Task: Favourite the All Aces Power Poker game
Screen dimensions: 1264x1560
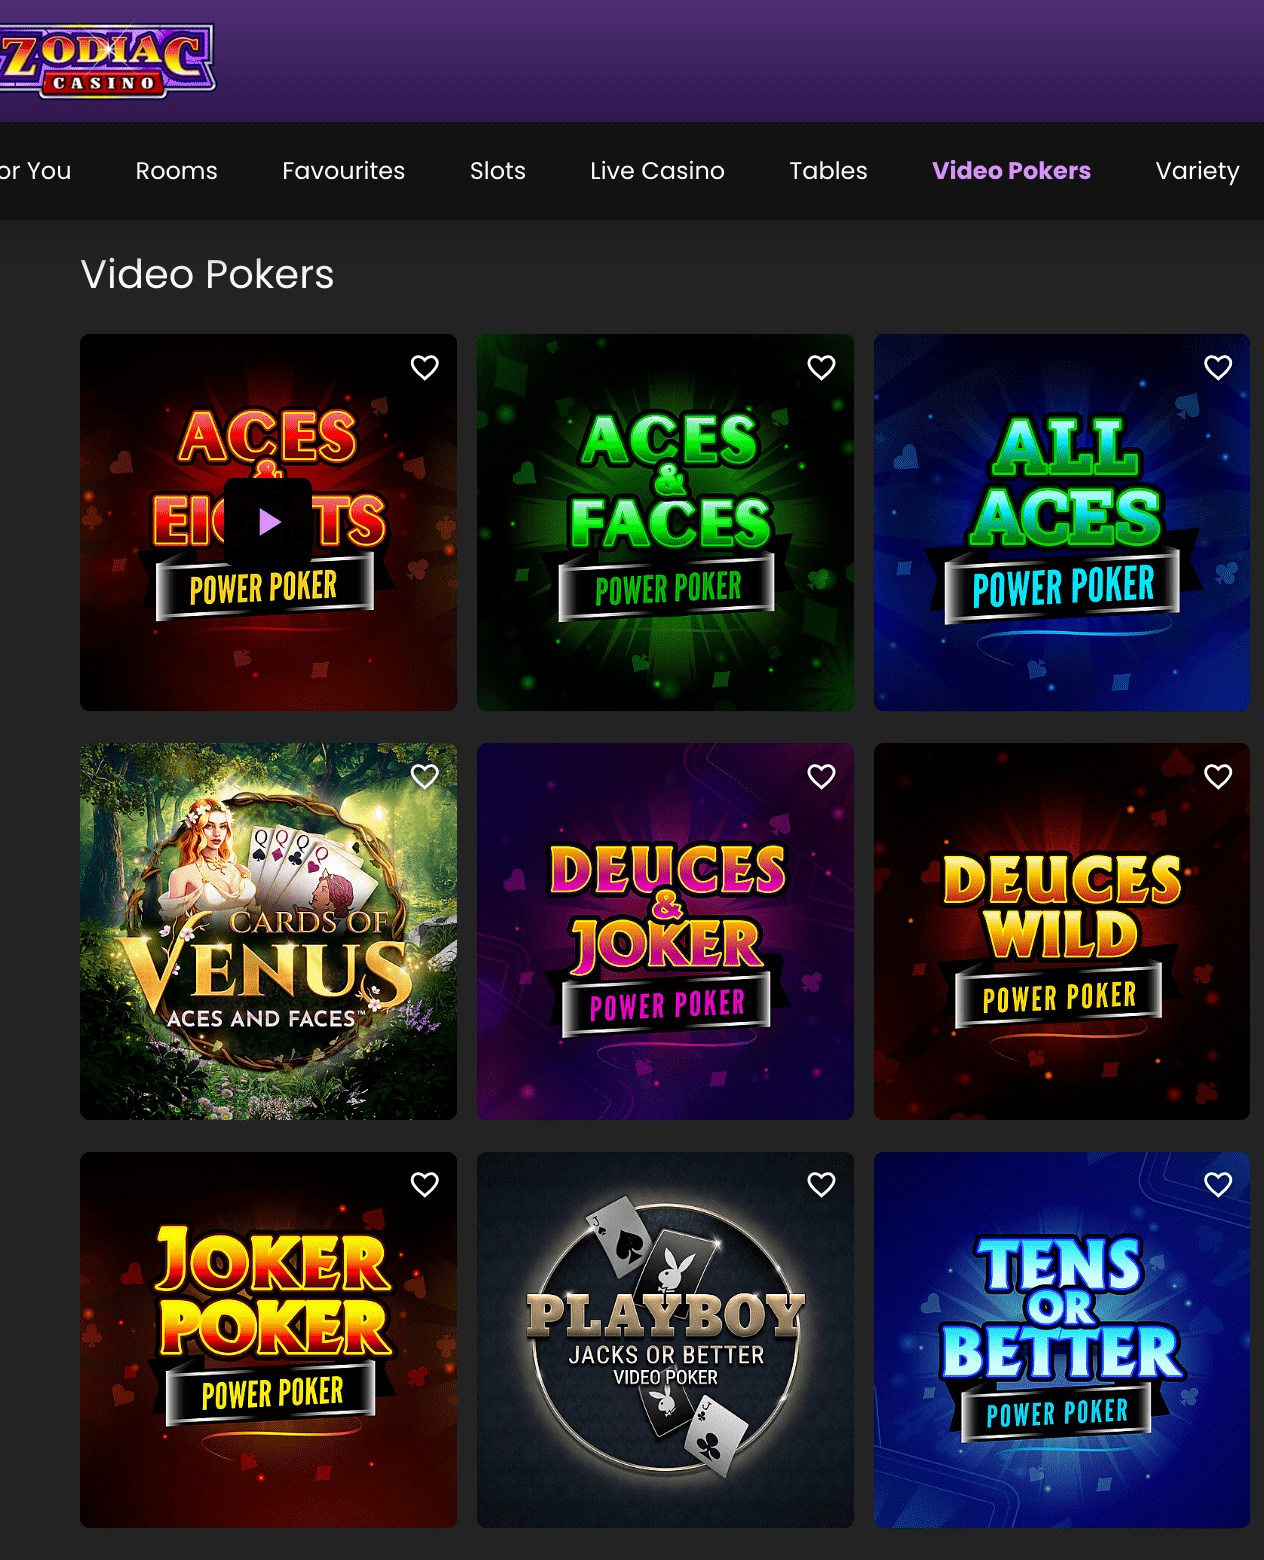Action: (1218, 368)
